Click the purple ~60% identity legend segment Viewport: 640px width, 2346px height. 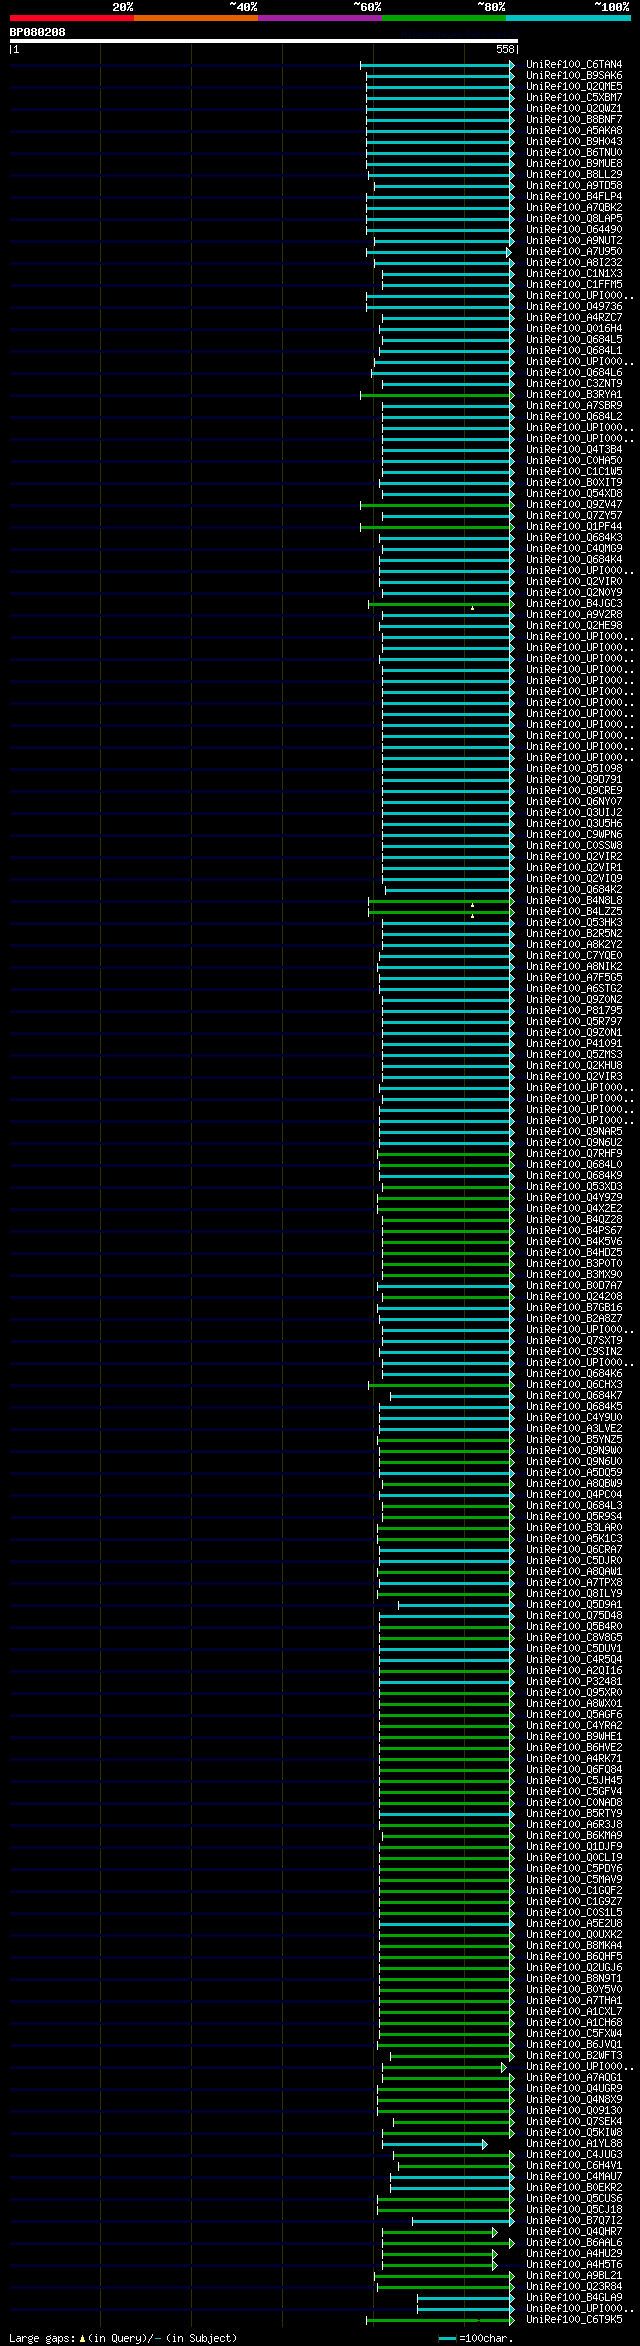(x=320, y=18)
